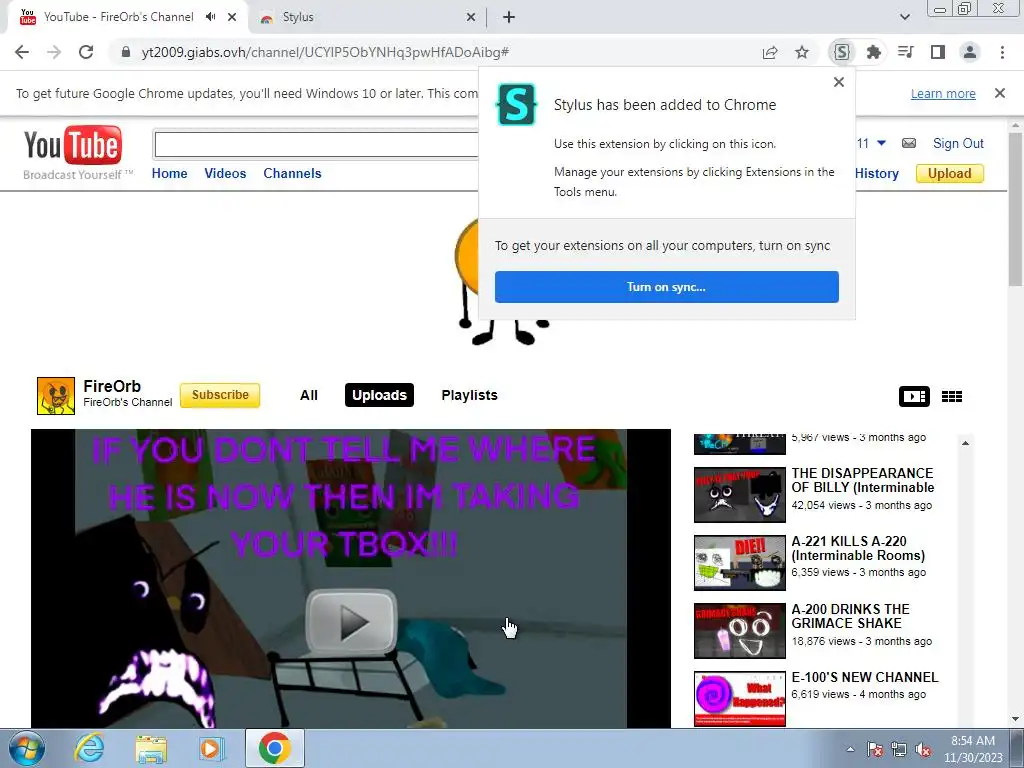Open the Windows Start button

tap(26, 748)
